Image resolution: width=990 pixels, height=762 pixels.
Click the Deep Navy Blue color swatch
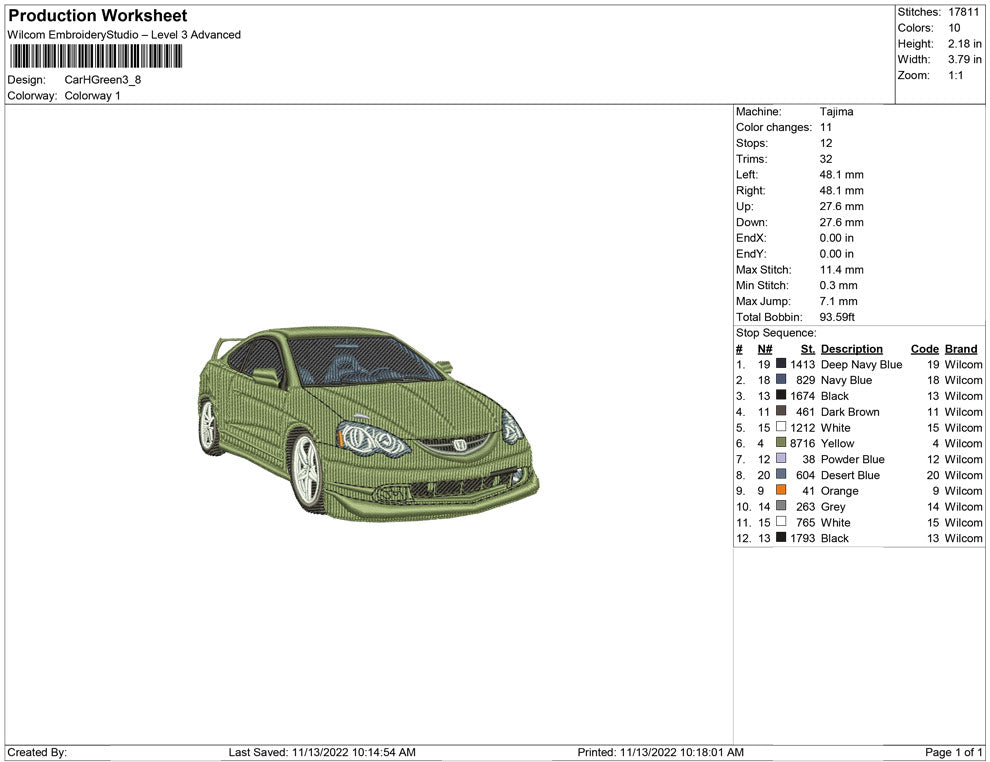(x=781, y=365)
